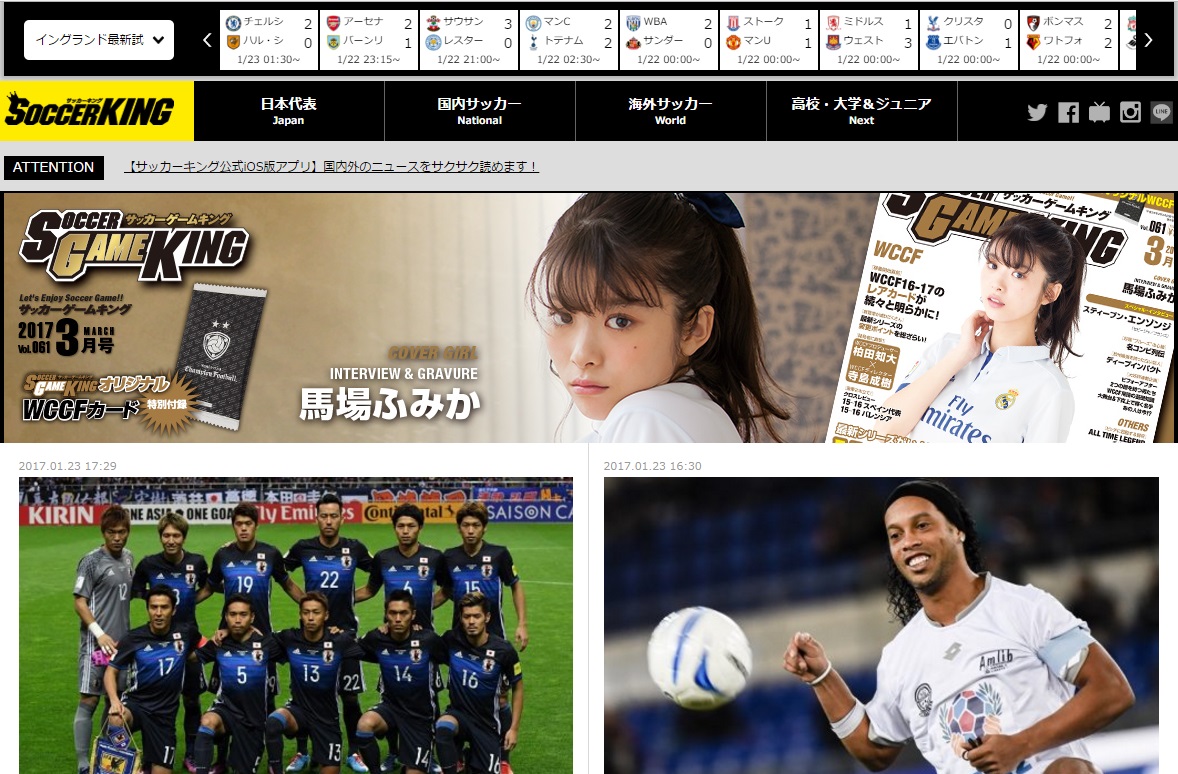Click Hull City crest in ticker
Screen dimensions: 1178x774
tap(234, 42)
